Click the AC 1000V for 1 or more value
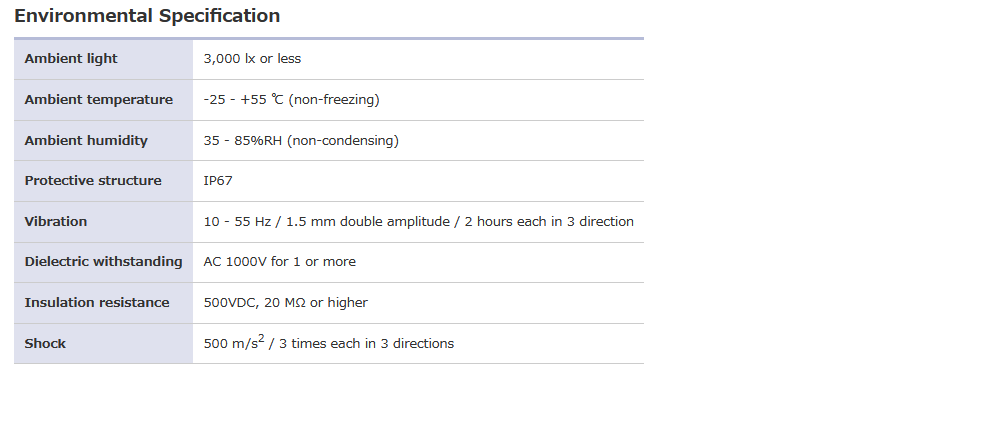1000x441 pixels. 279,262
